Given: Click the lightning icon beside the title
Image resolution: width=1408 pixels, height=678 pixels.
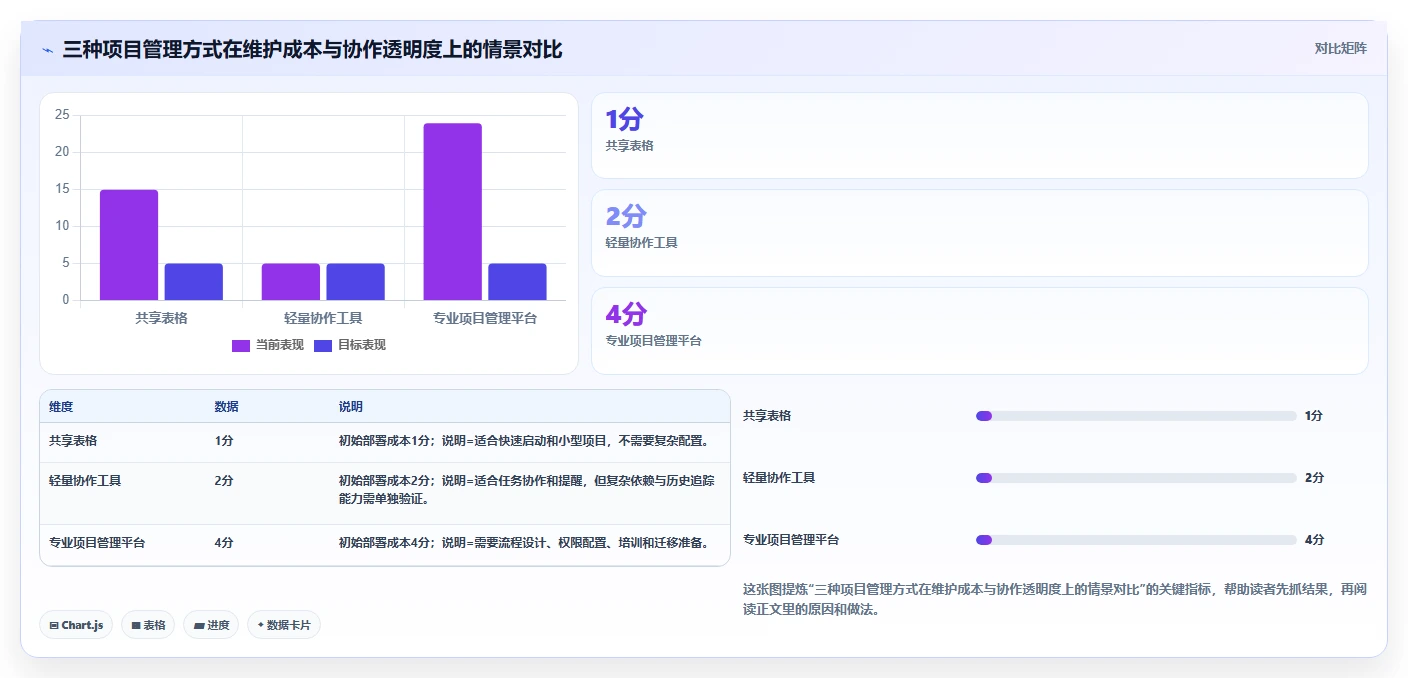Looking at the screenshot, I should tap(47, 49).
